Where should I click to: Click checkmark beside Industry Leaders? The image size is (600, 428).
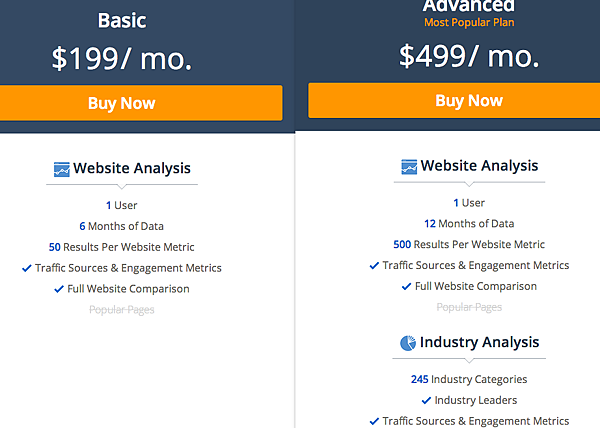[426, 400]
